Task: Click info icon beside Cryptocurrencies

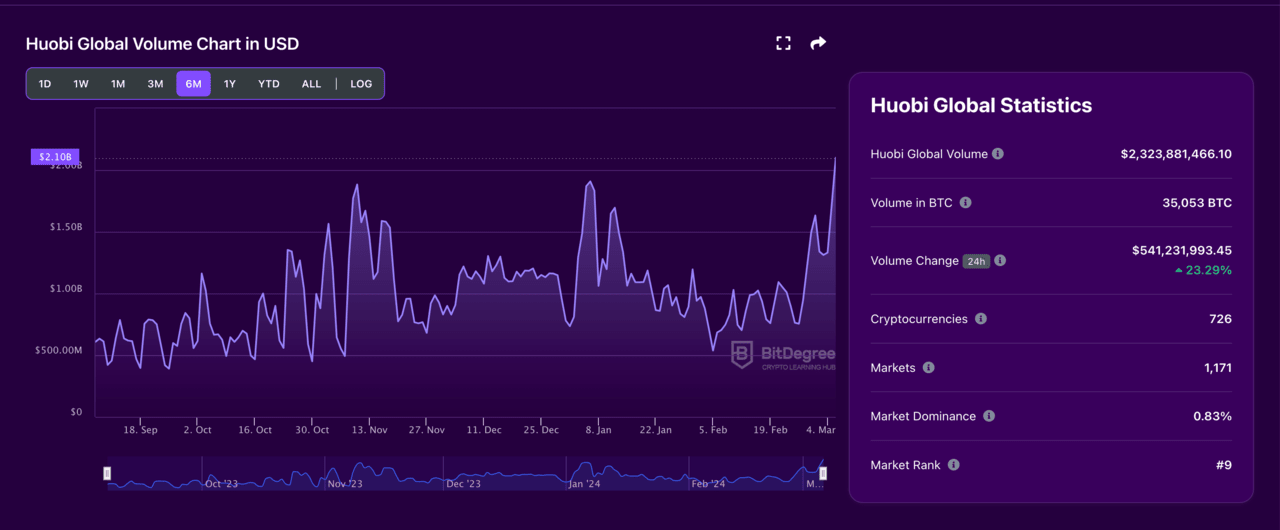Action: (x=981, y=319)
